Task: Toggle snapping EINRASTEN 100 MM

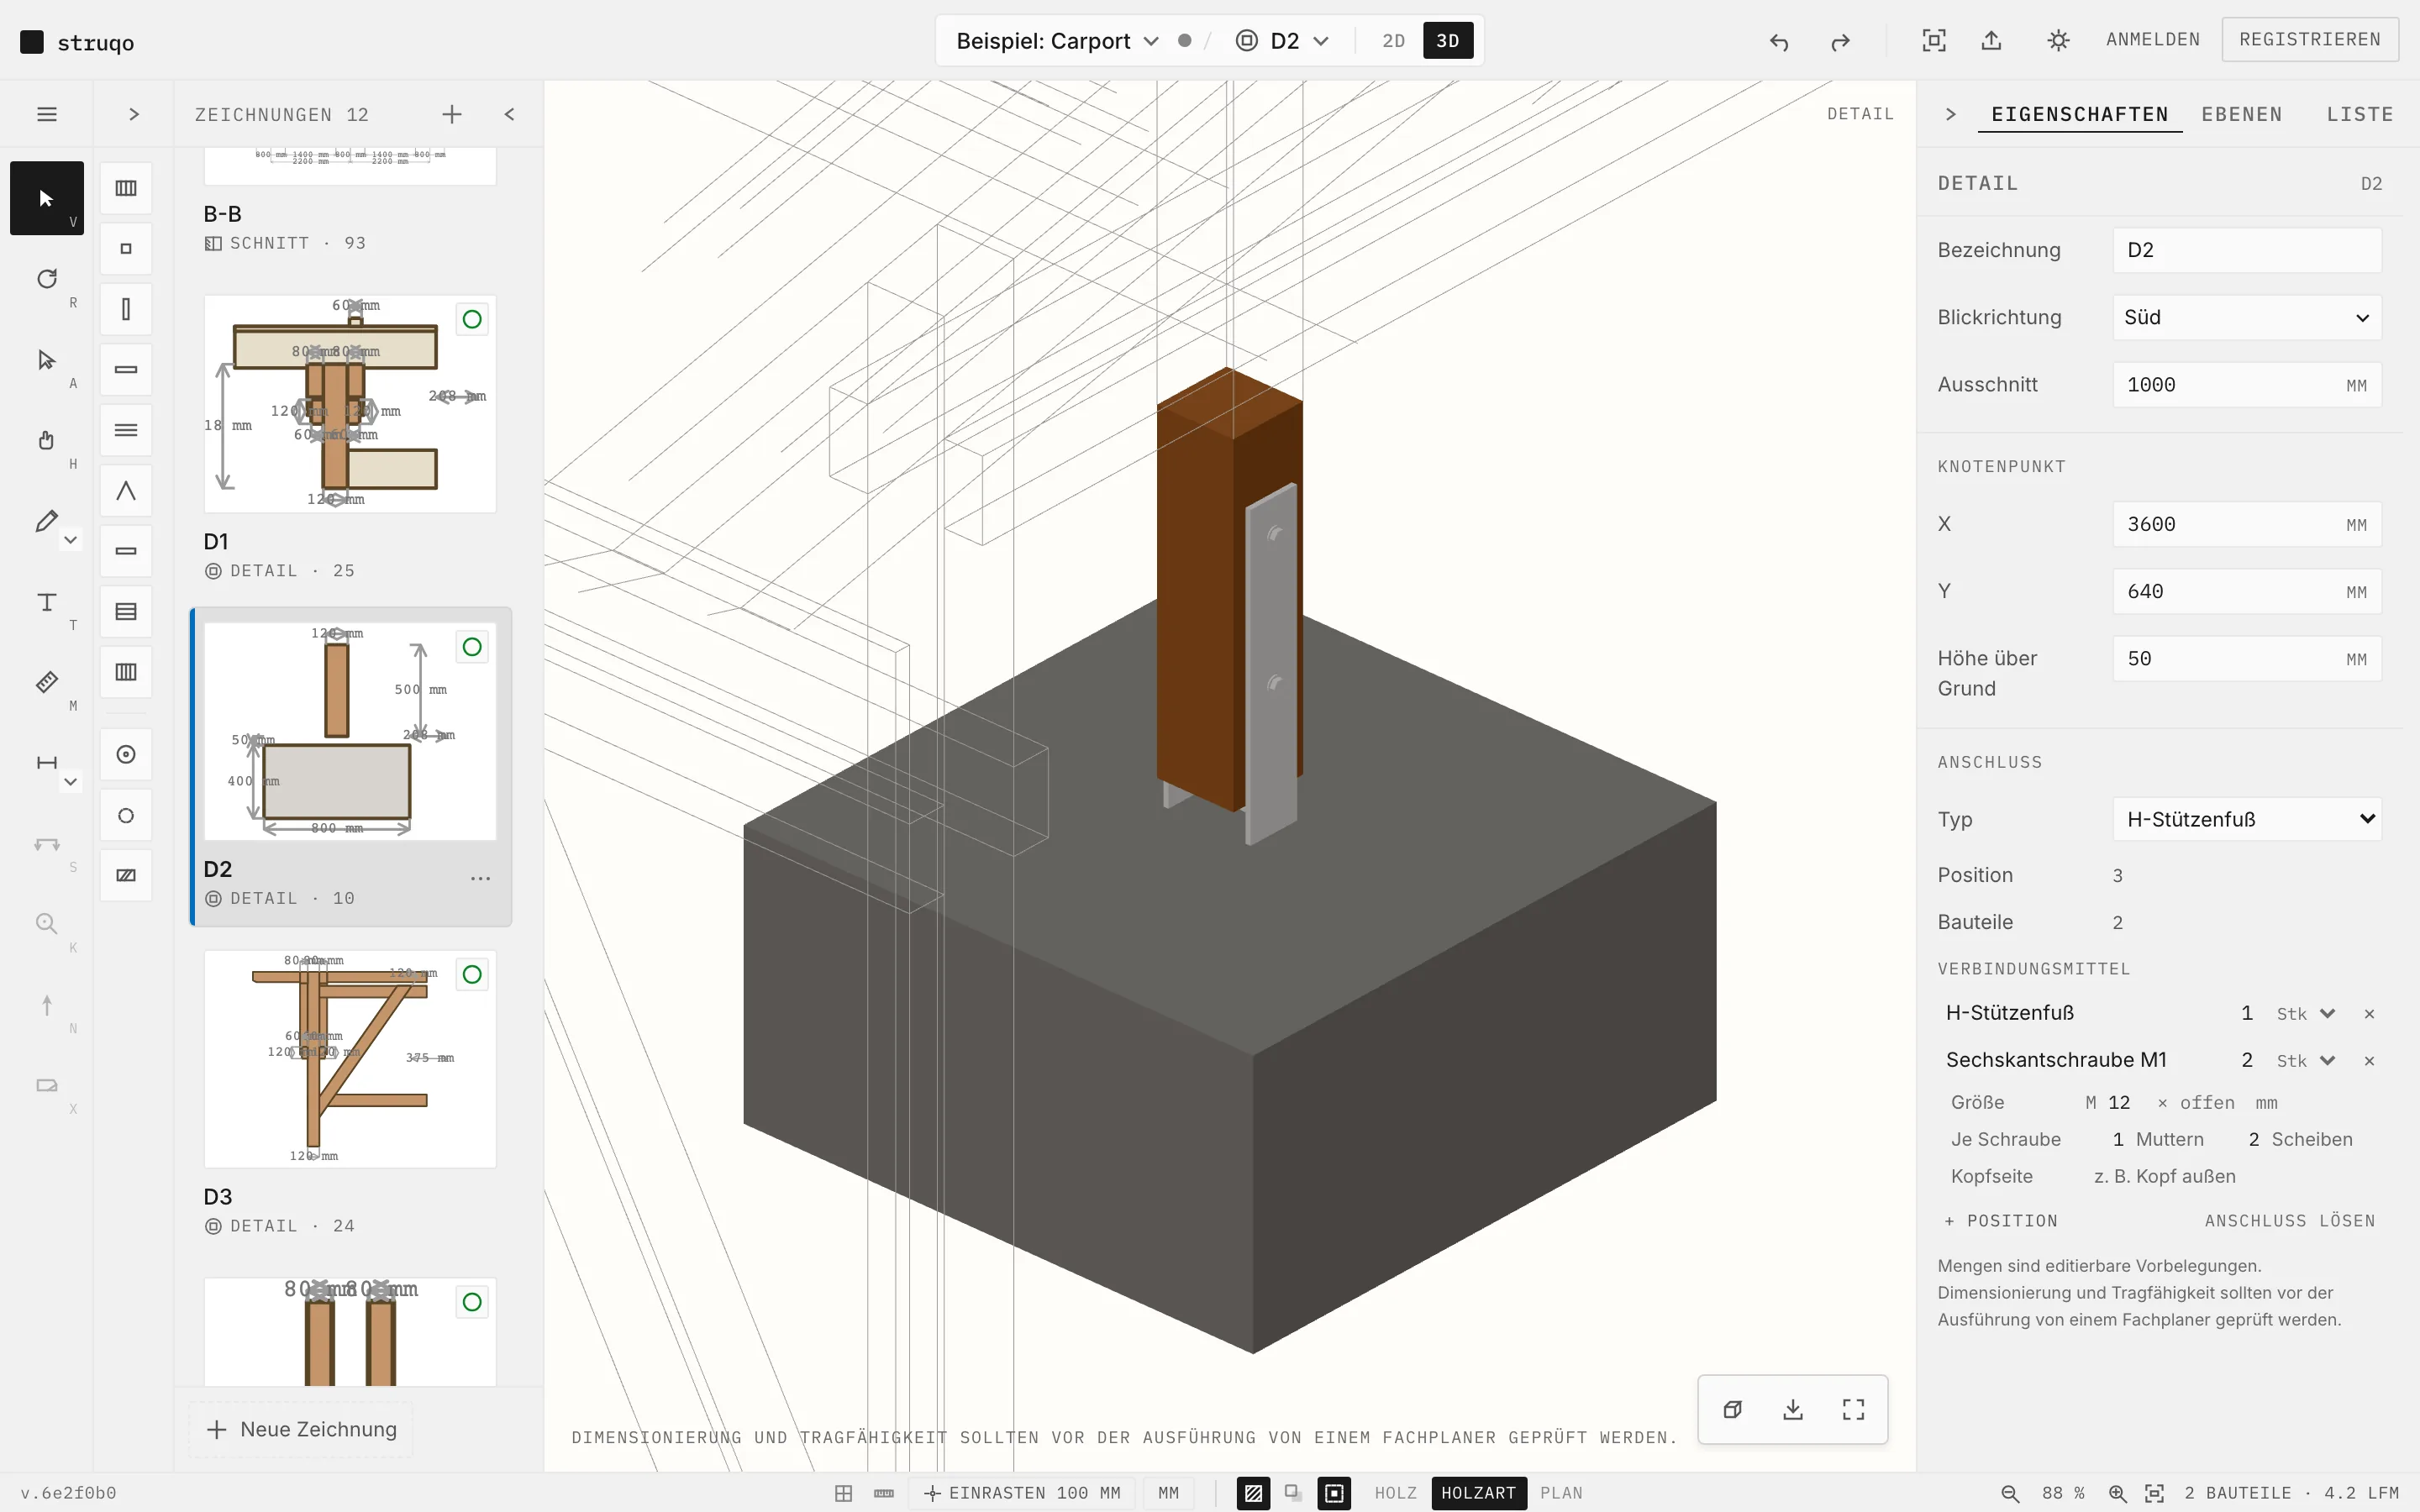Action: pos(1022,1493)
